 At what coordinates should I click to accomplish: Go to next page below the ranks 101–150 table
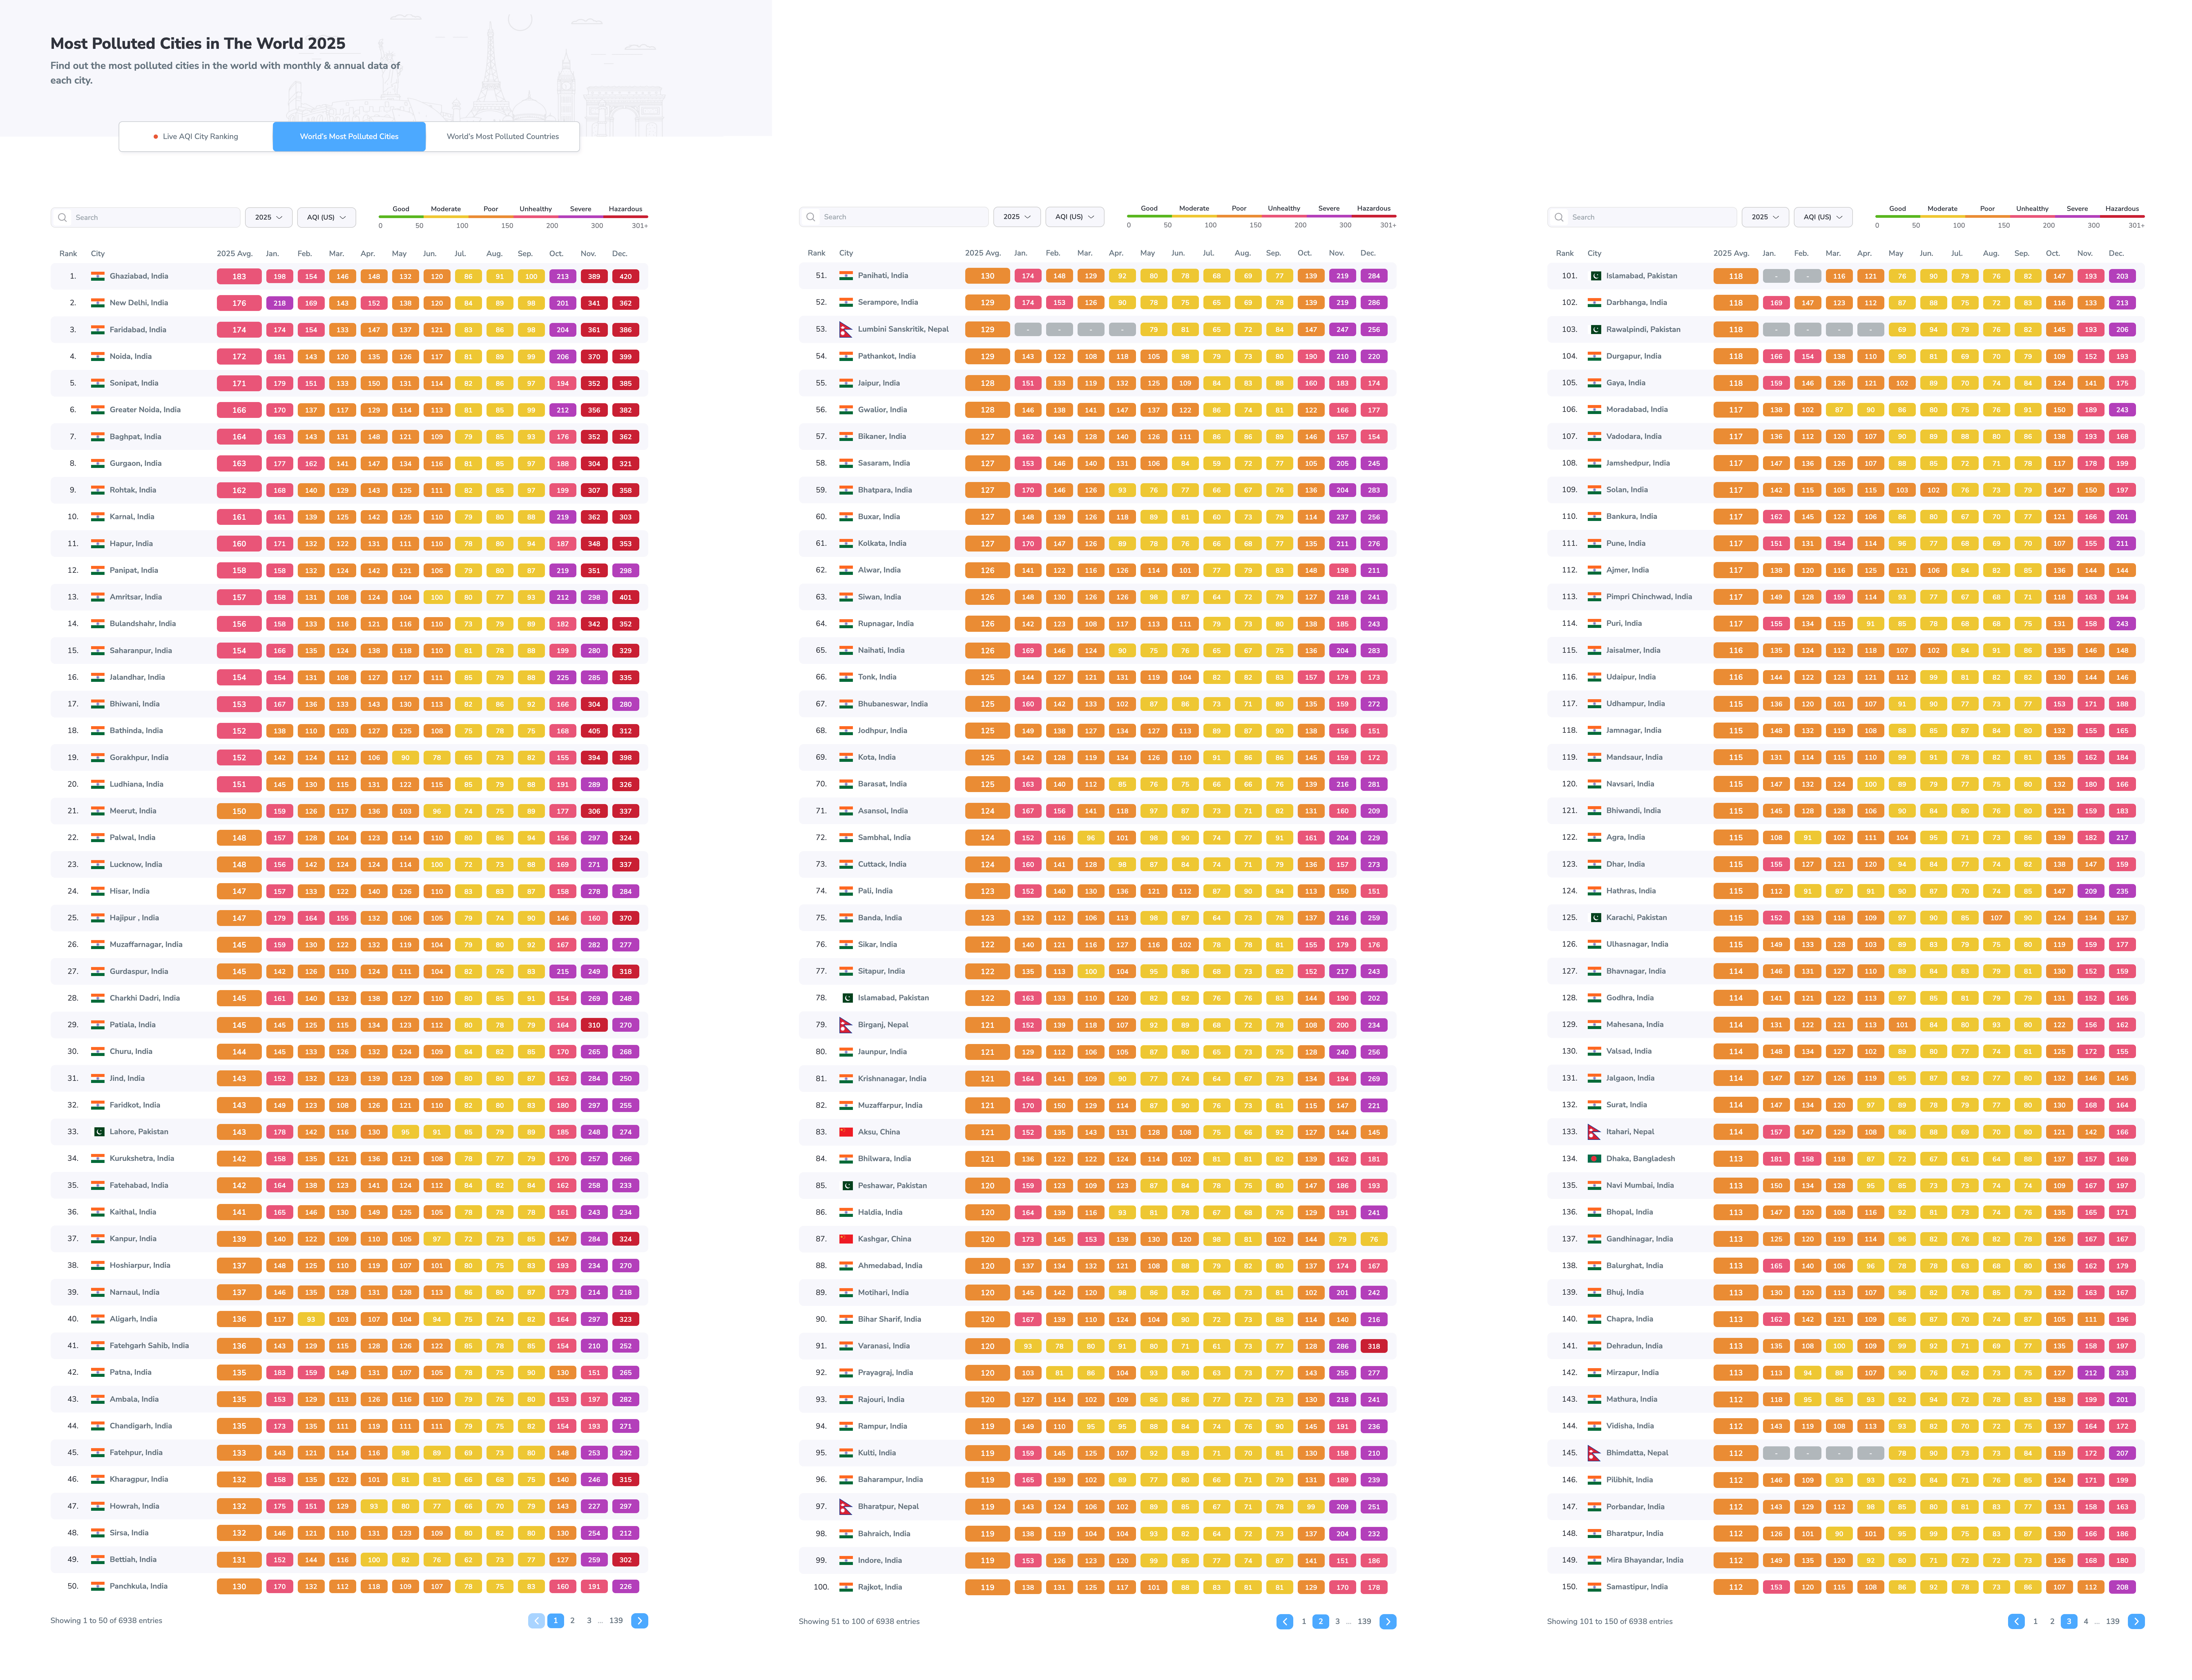click(2136, 1622)
